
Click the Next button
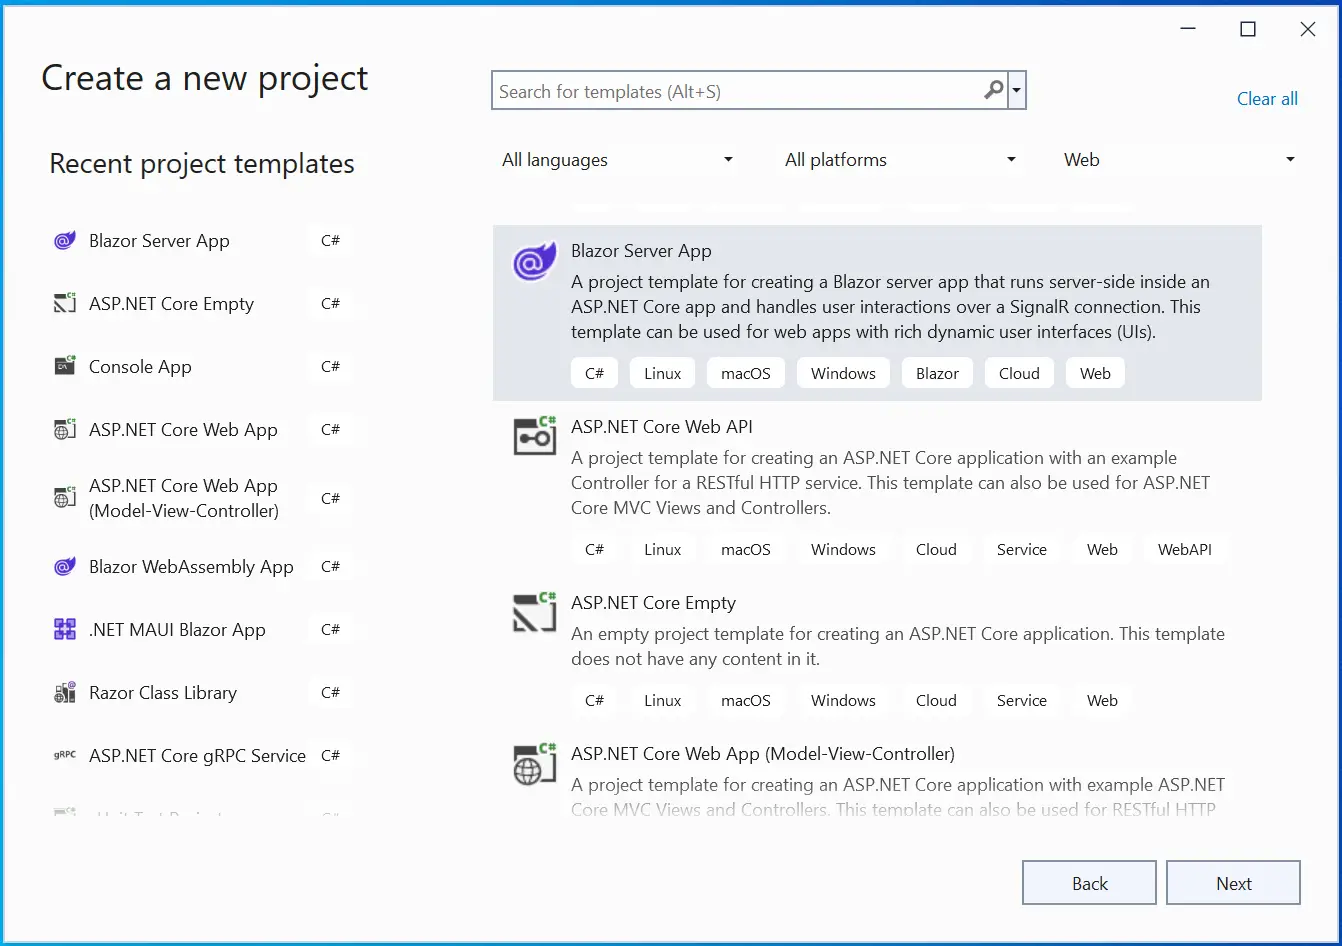click(1233, 882)
